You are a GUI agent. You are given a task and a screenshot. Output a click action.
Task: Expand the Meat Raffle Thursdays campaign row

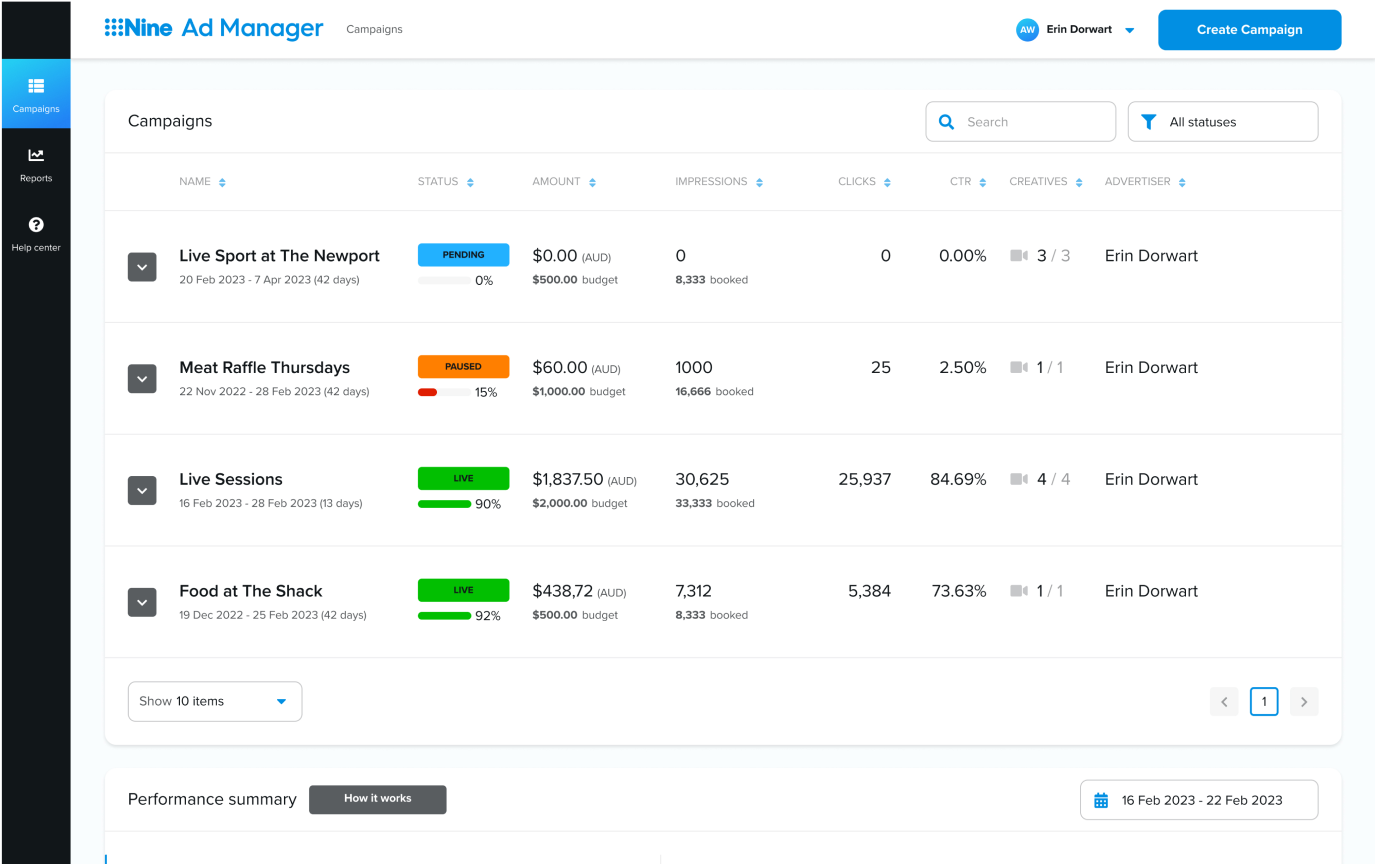click(141, 378)
